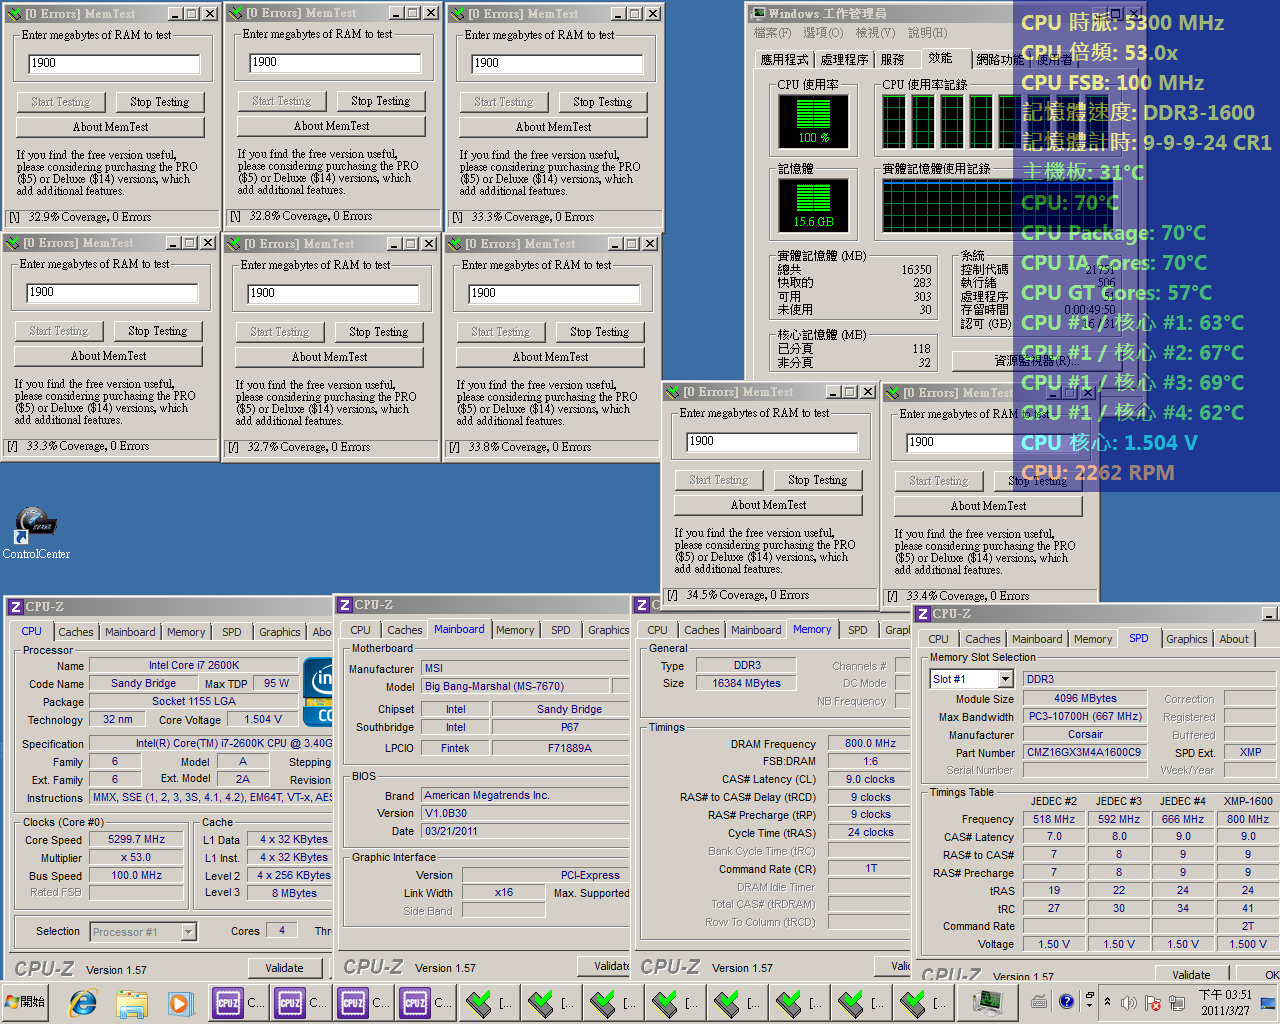Open About tab in CPU-Z SPD window

[1233, 639]
